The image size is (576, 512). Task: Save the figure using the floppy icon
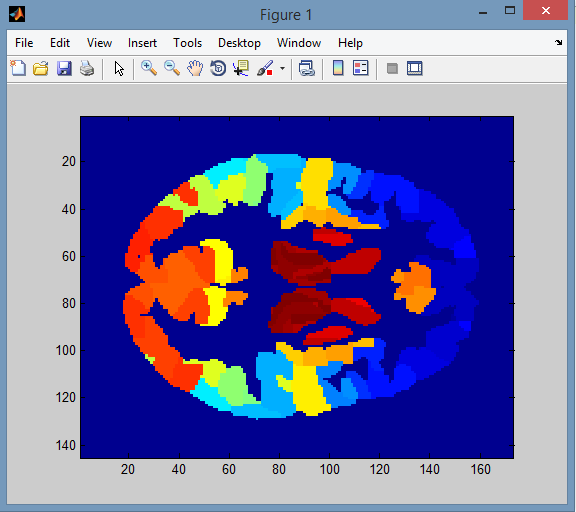(64, 68)
